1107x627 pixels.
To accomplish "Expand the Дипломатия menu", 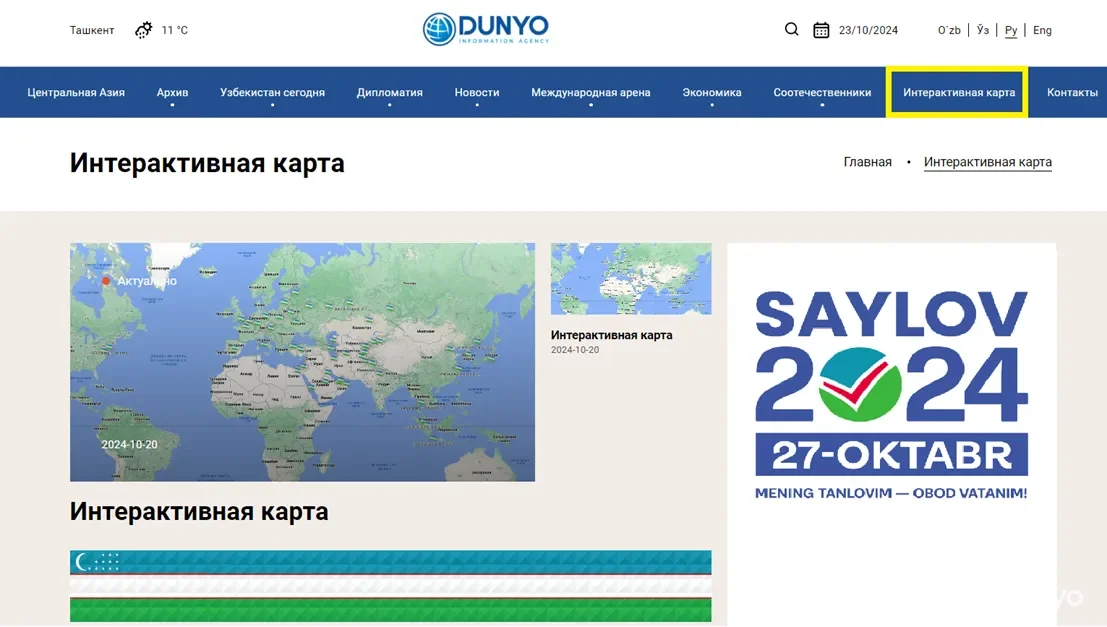I will pyautogui.click(x=389, y=92).
